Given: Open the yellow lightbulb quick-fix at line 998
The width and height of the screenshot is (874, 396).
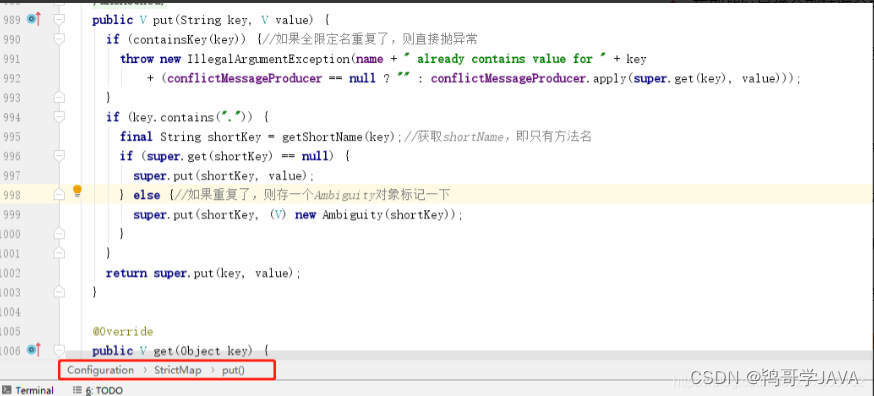Looking at the screenshot, I should (77, 191).
